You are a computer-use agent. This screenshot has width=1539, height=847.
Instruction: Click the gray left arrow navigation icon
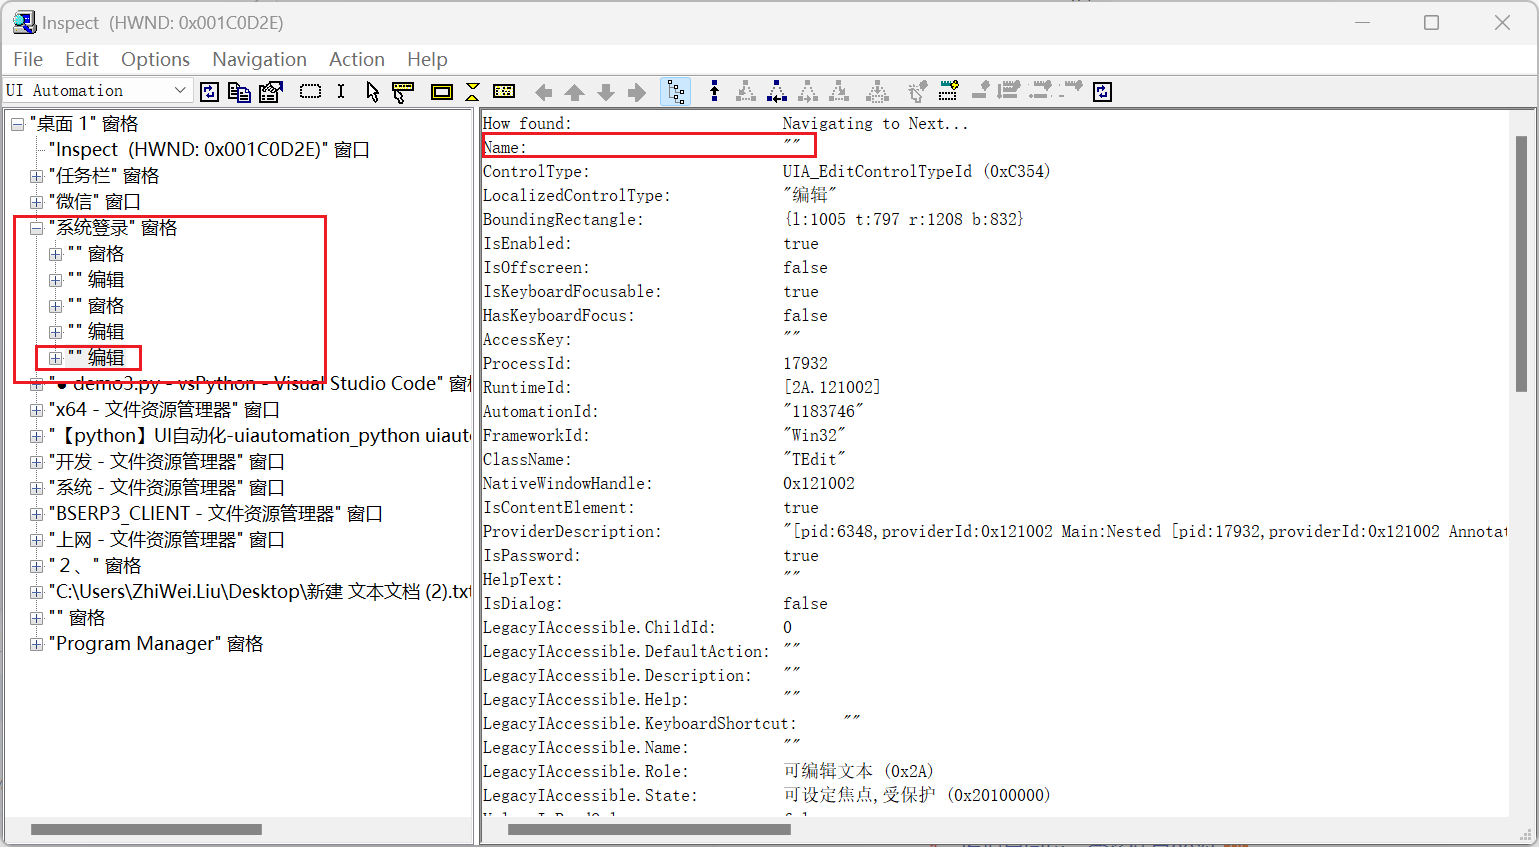tap(543, 92)
